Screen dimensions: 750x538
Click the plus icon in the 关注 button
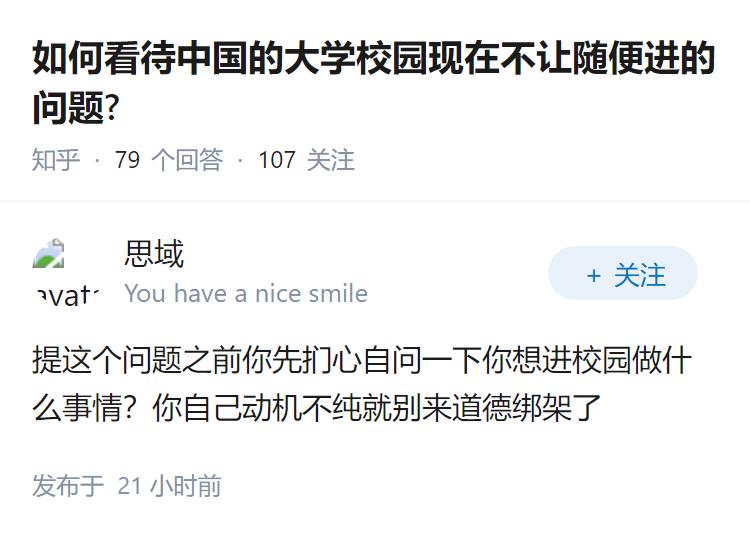click(594, 275)
